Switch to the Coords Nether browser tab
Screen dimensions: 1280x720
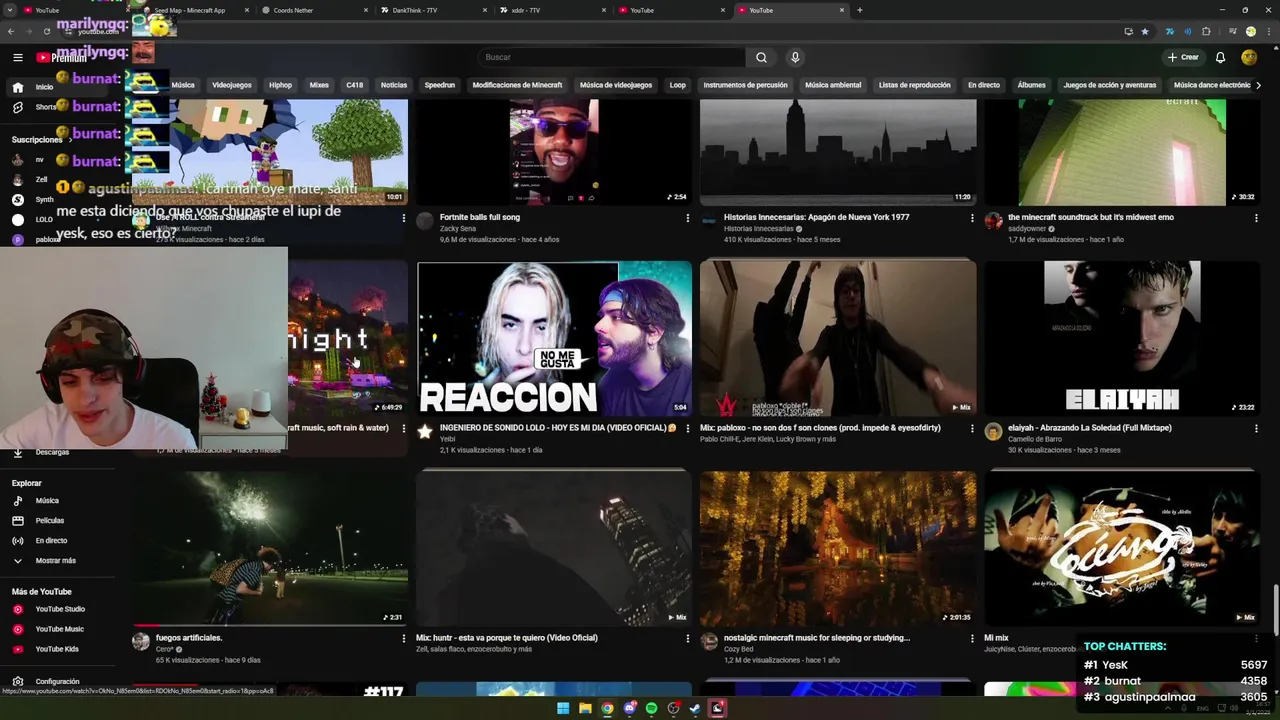(x=312, y=10)
